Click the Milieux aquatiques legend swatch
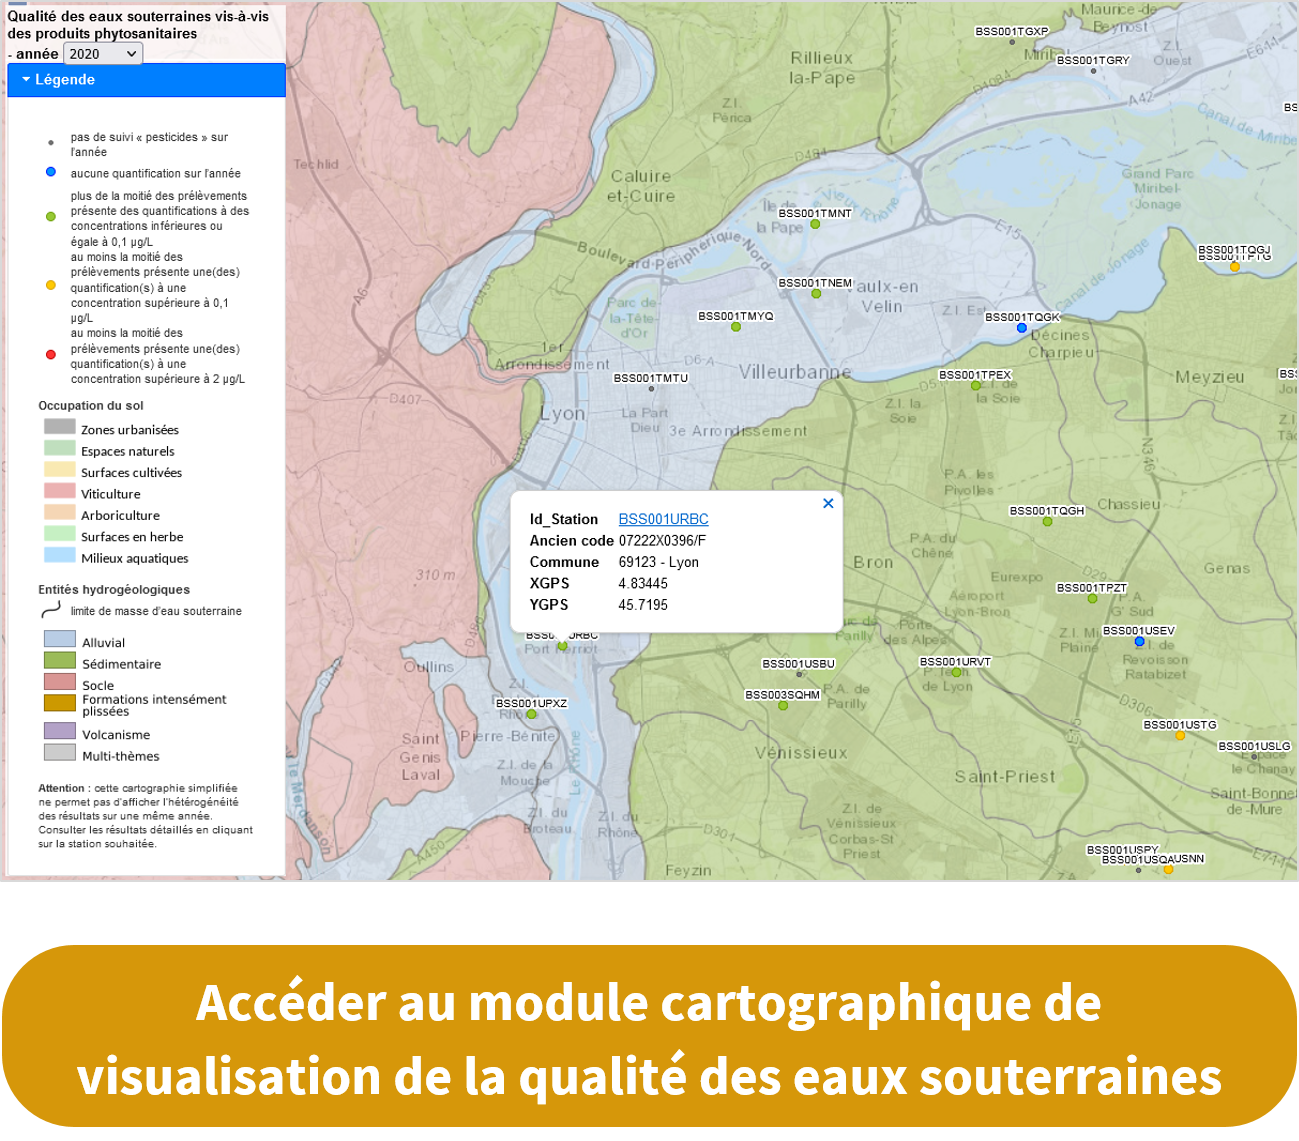This screenshot has width=1299, height=1141. [x=60, y=556]
